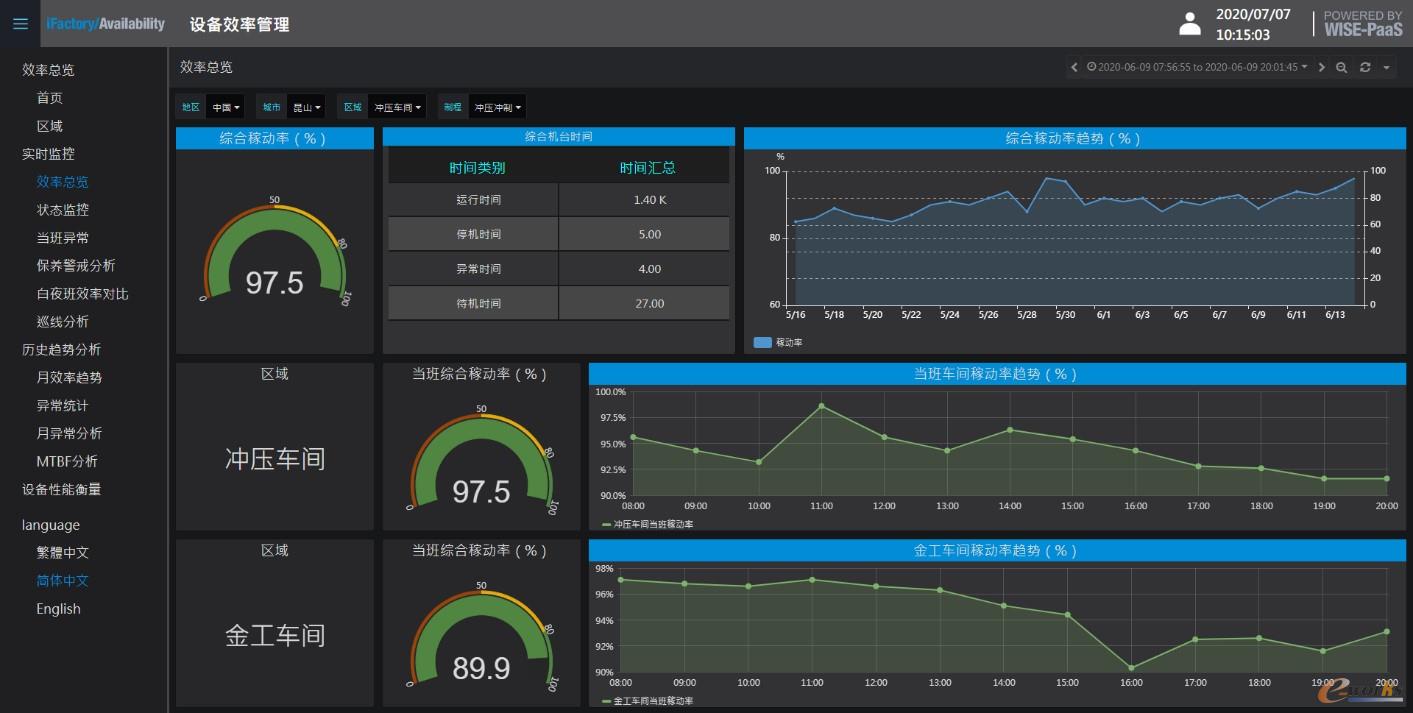Sort by 时间类别 column header
Viewport: 1413px width, 713px height.
[x=477, y=168]
